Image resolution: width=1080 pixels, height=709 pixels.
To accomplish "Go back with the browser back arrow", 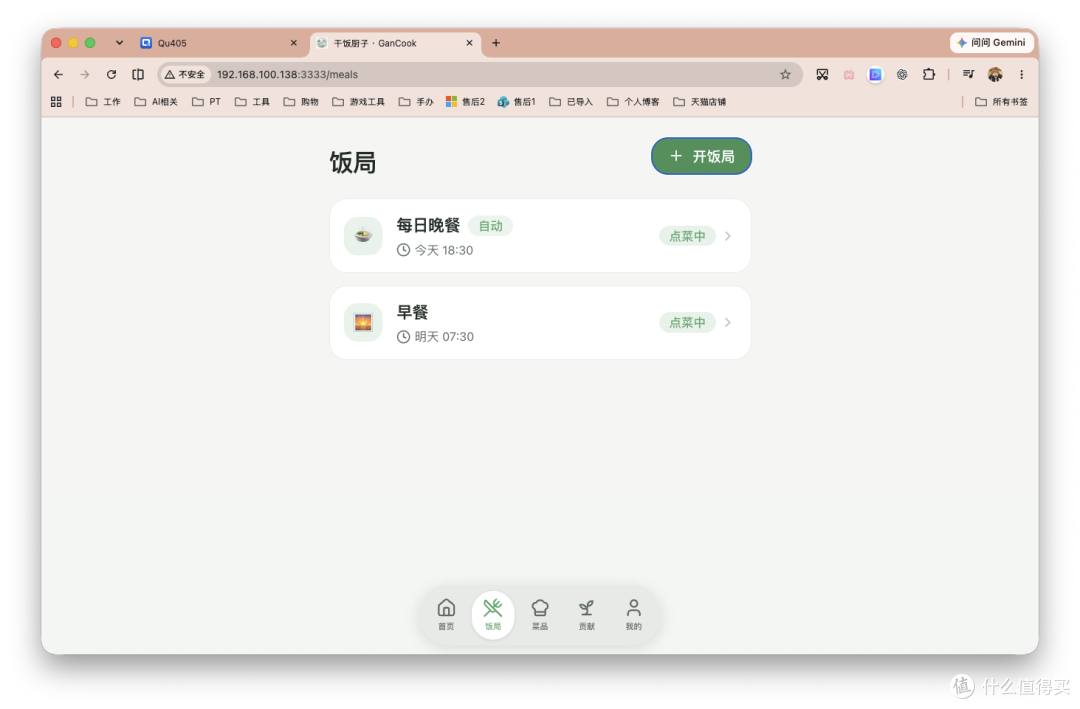I will pos(59,74).
